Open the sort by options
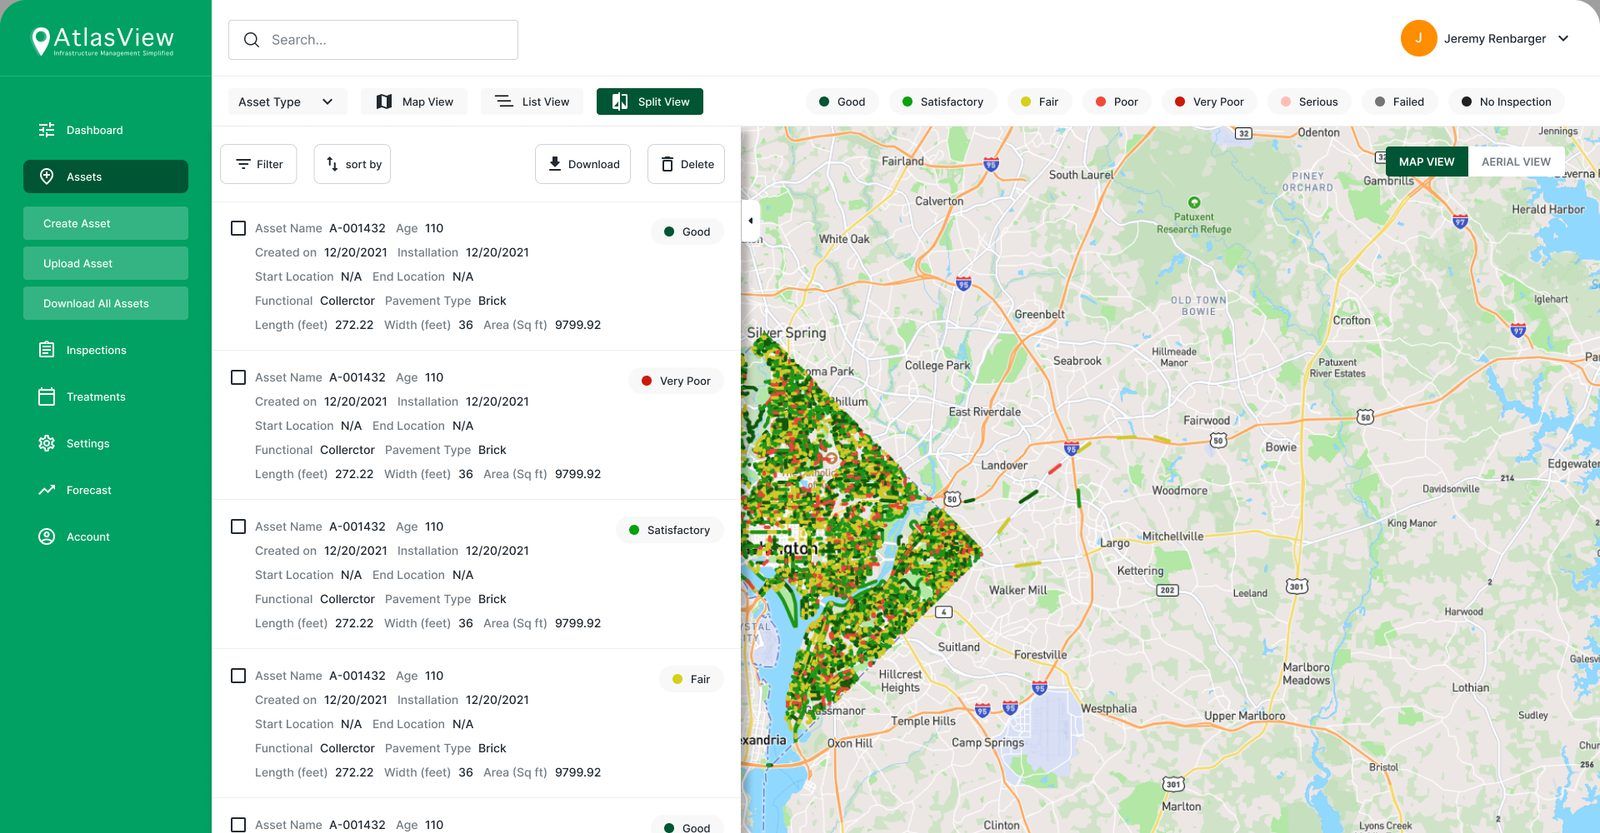 [x=352, y=164]
